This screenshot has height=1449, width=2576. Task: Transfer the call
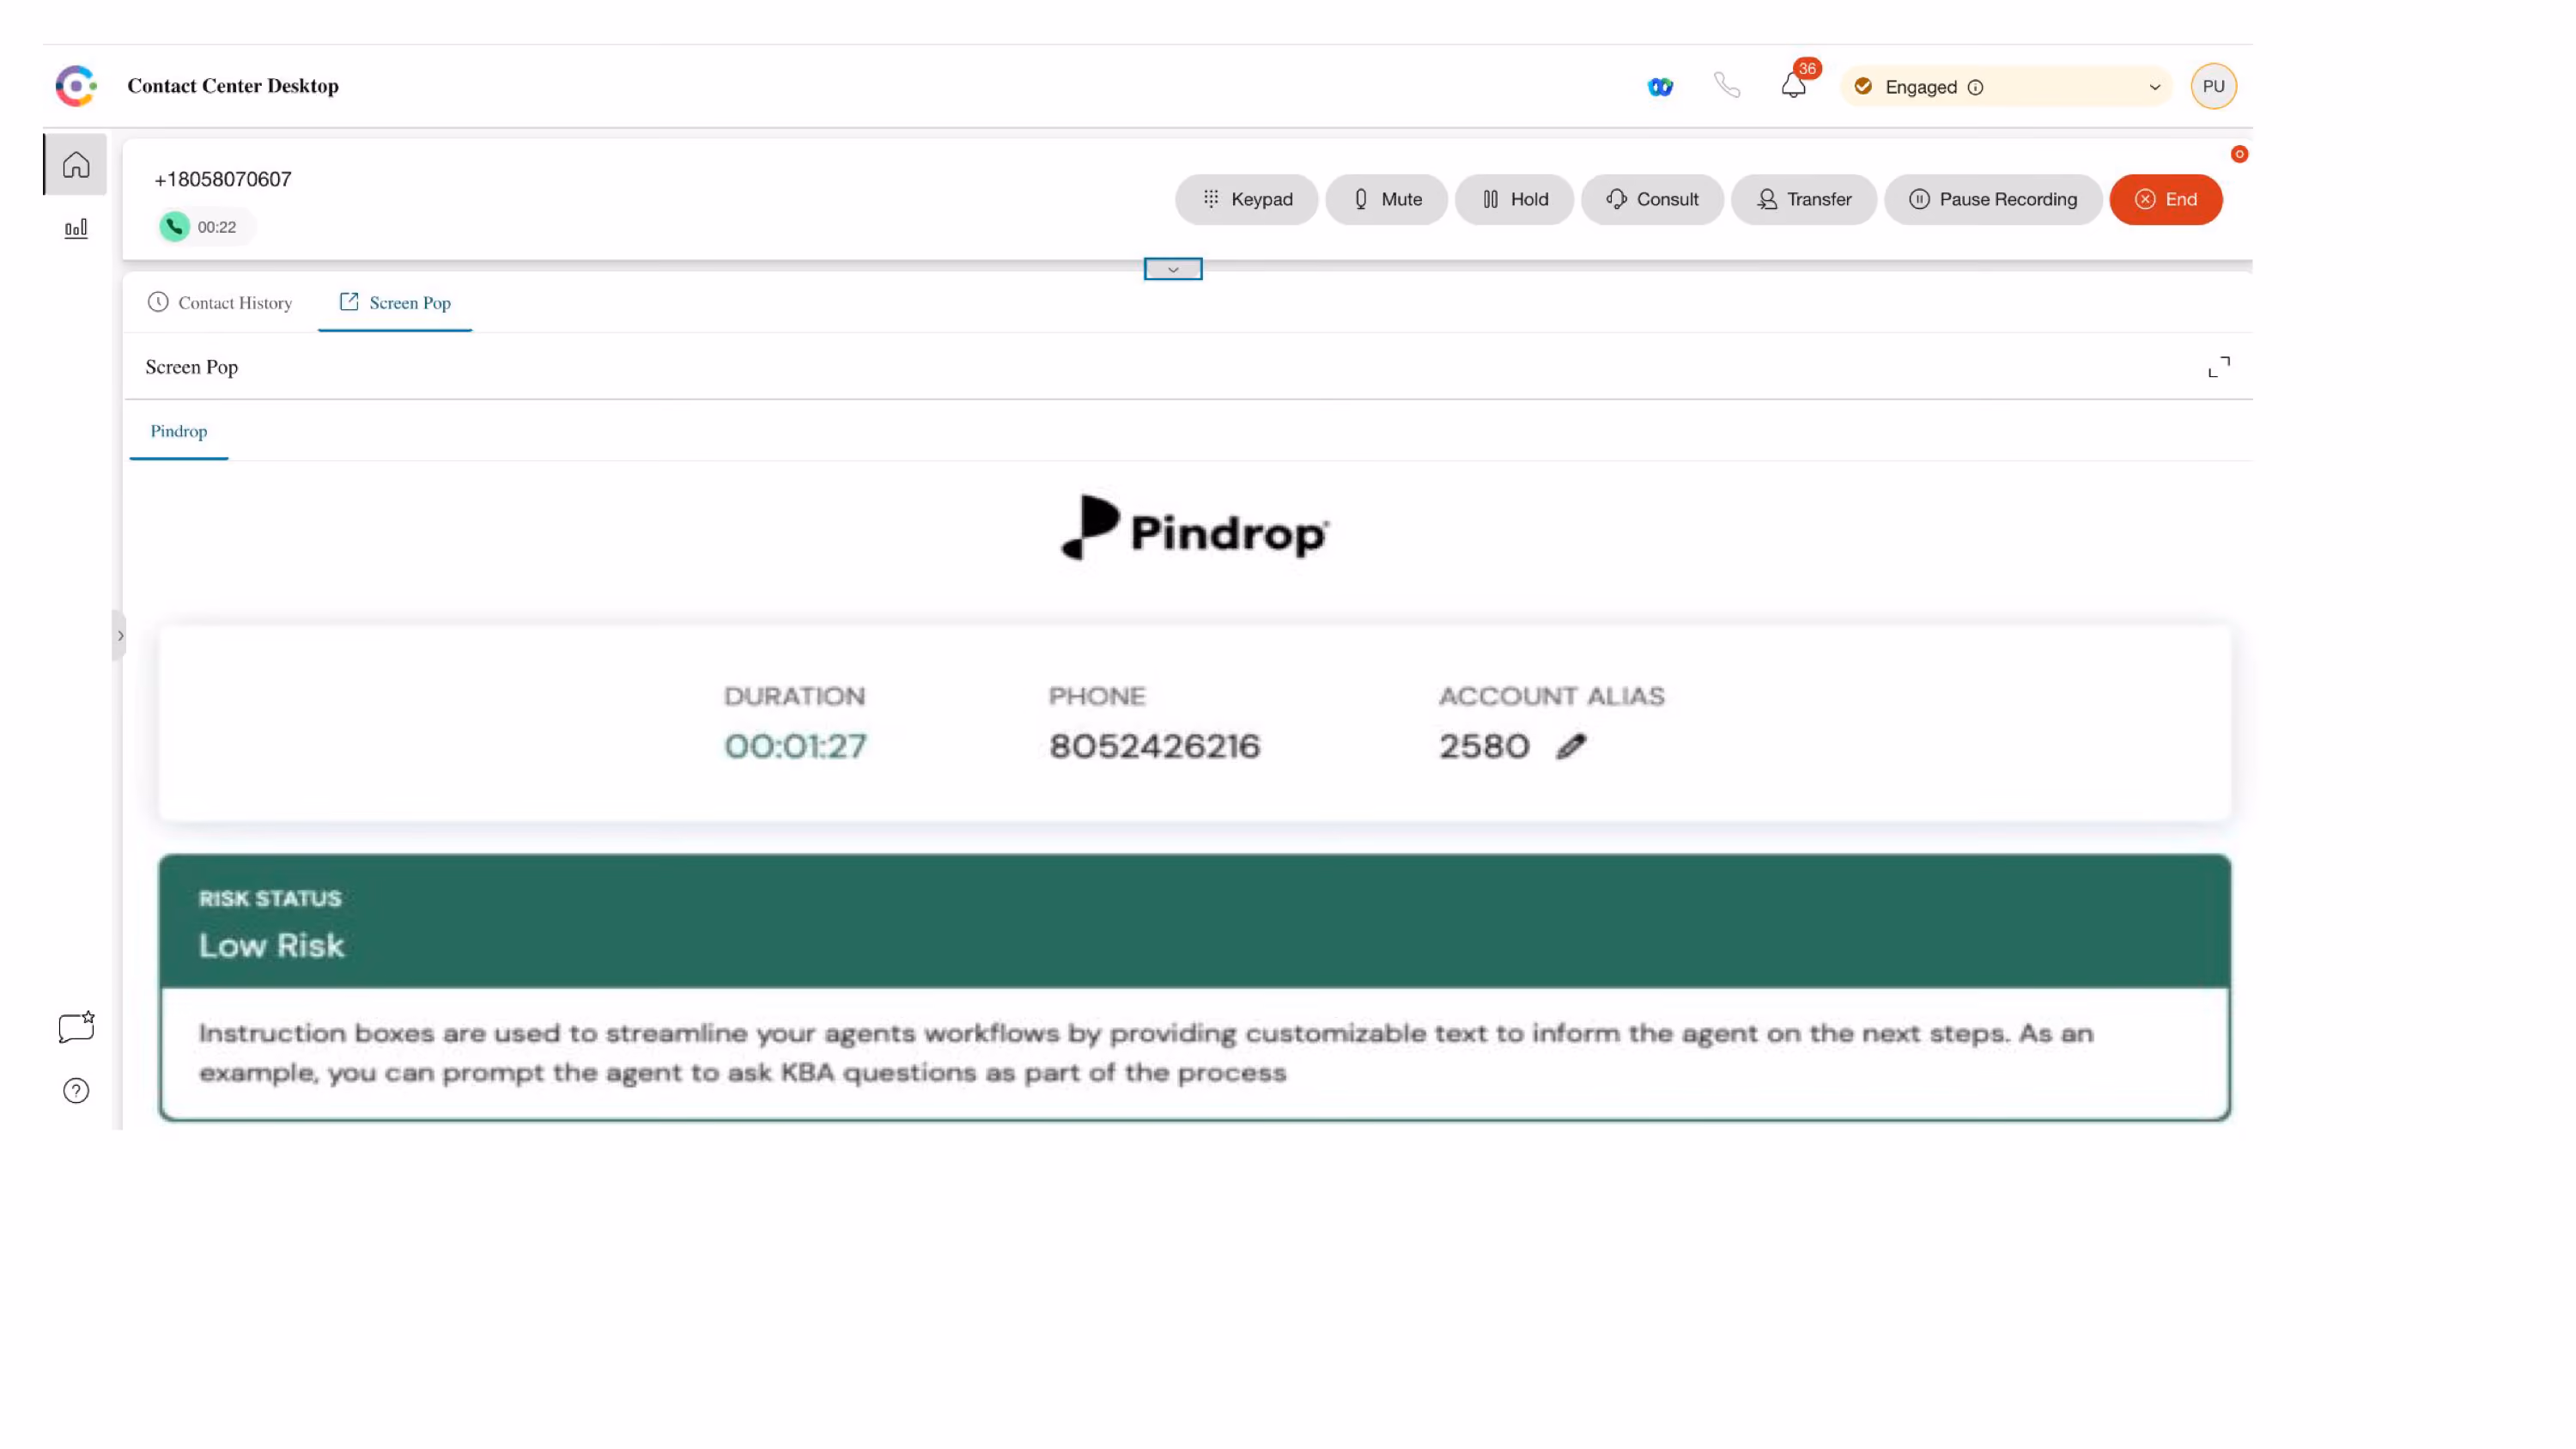pyautogui.click(x=1804, y=200)
